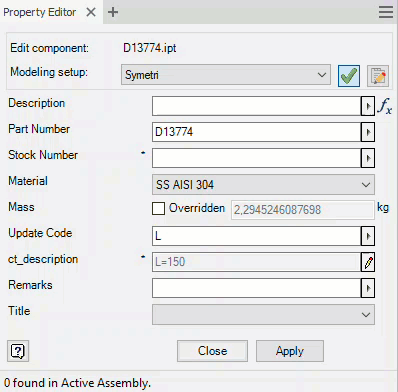The width and height of the screenshot is (398, 392).
Task: Open the fx function editor for Description
Action: tap(385, 106)
